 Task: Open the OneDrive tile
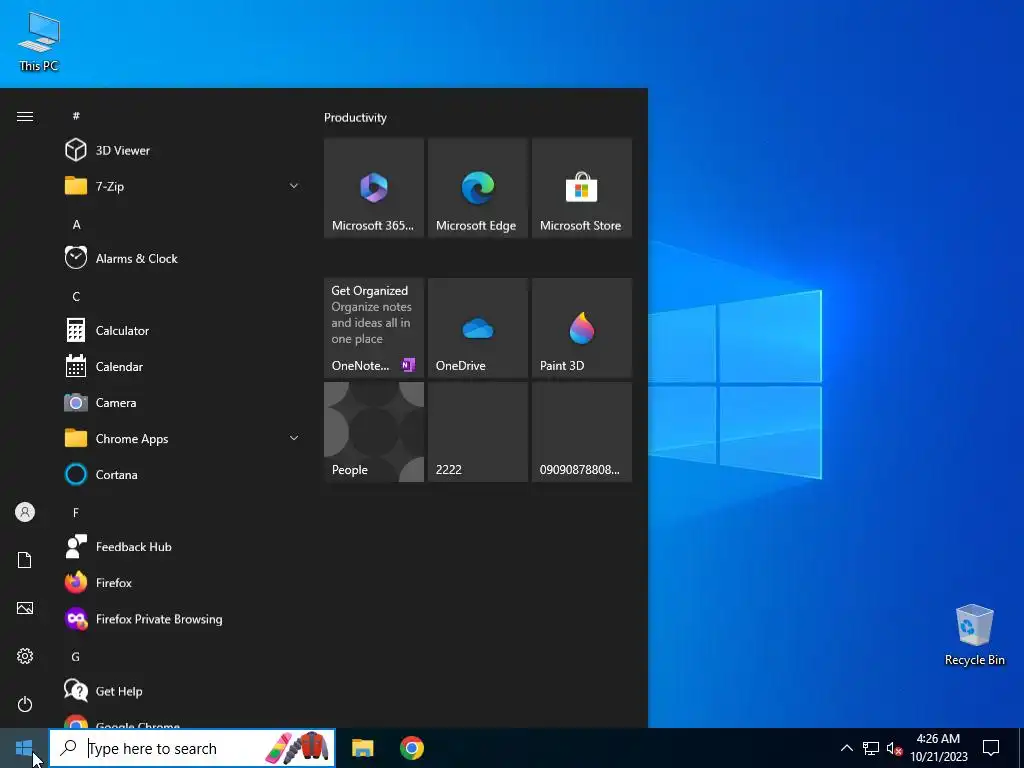coord(477,328)
